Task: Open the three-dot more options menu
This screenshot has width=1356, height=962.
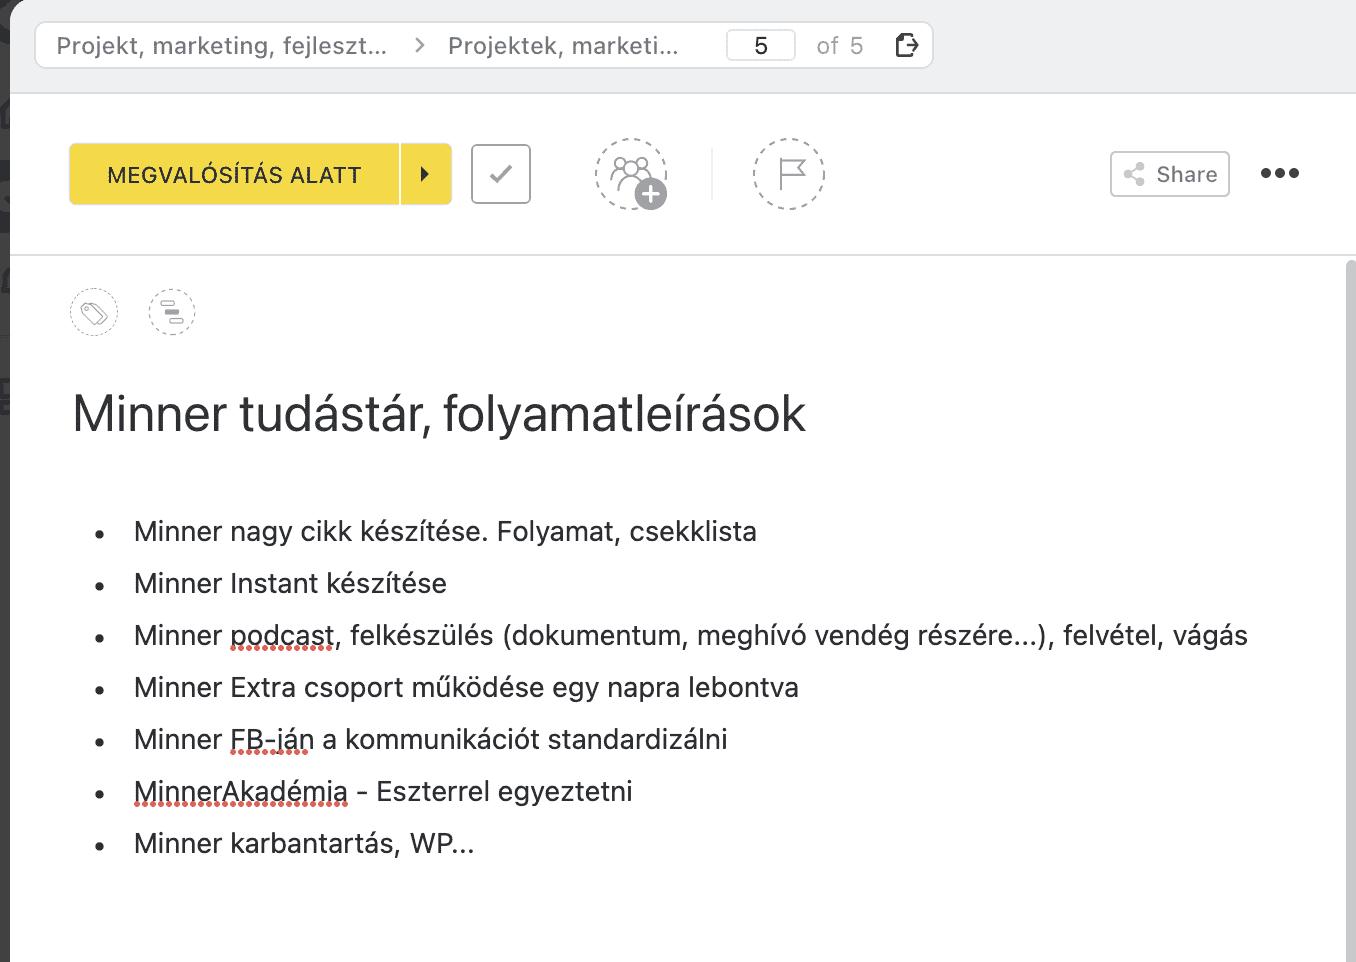Action: pyautogui.click(x=1279, y=173)
